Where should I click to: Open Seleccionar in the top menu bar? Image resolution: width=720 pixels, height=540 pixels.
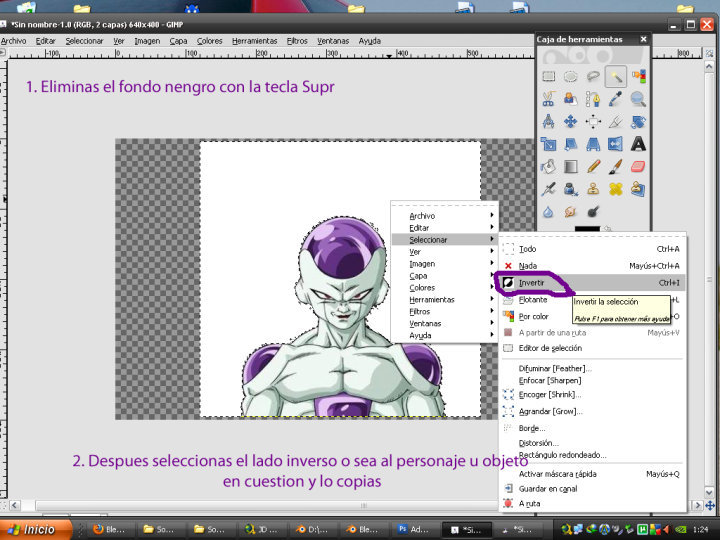(84, 41)
